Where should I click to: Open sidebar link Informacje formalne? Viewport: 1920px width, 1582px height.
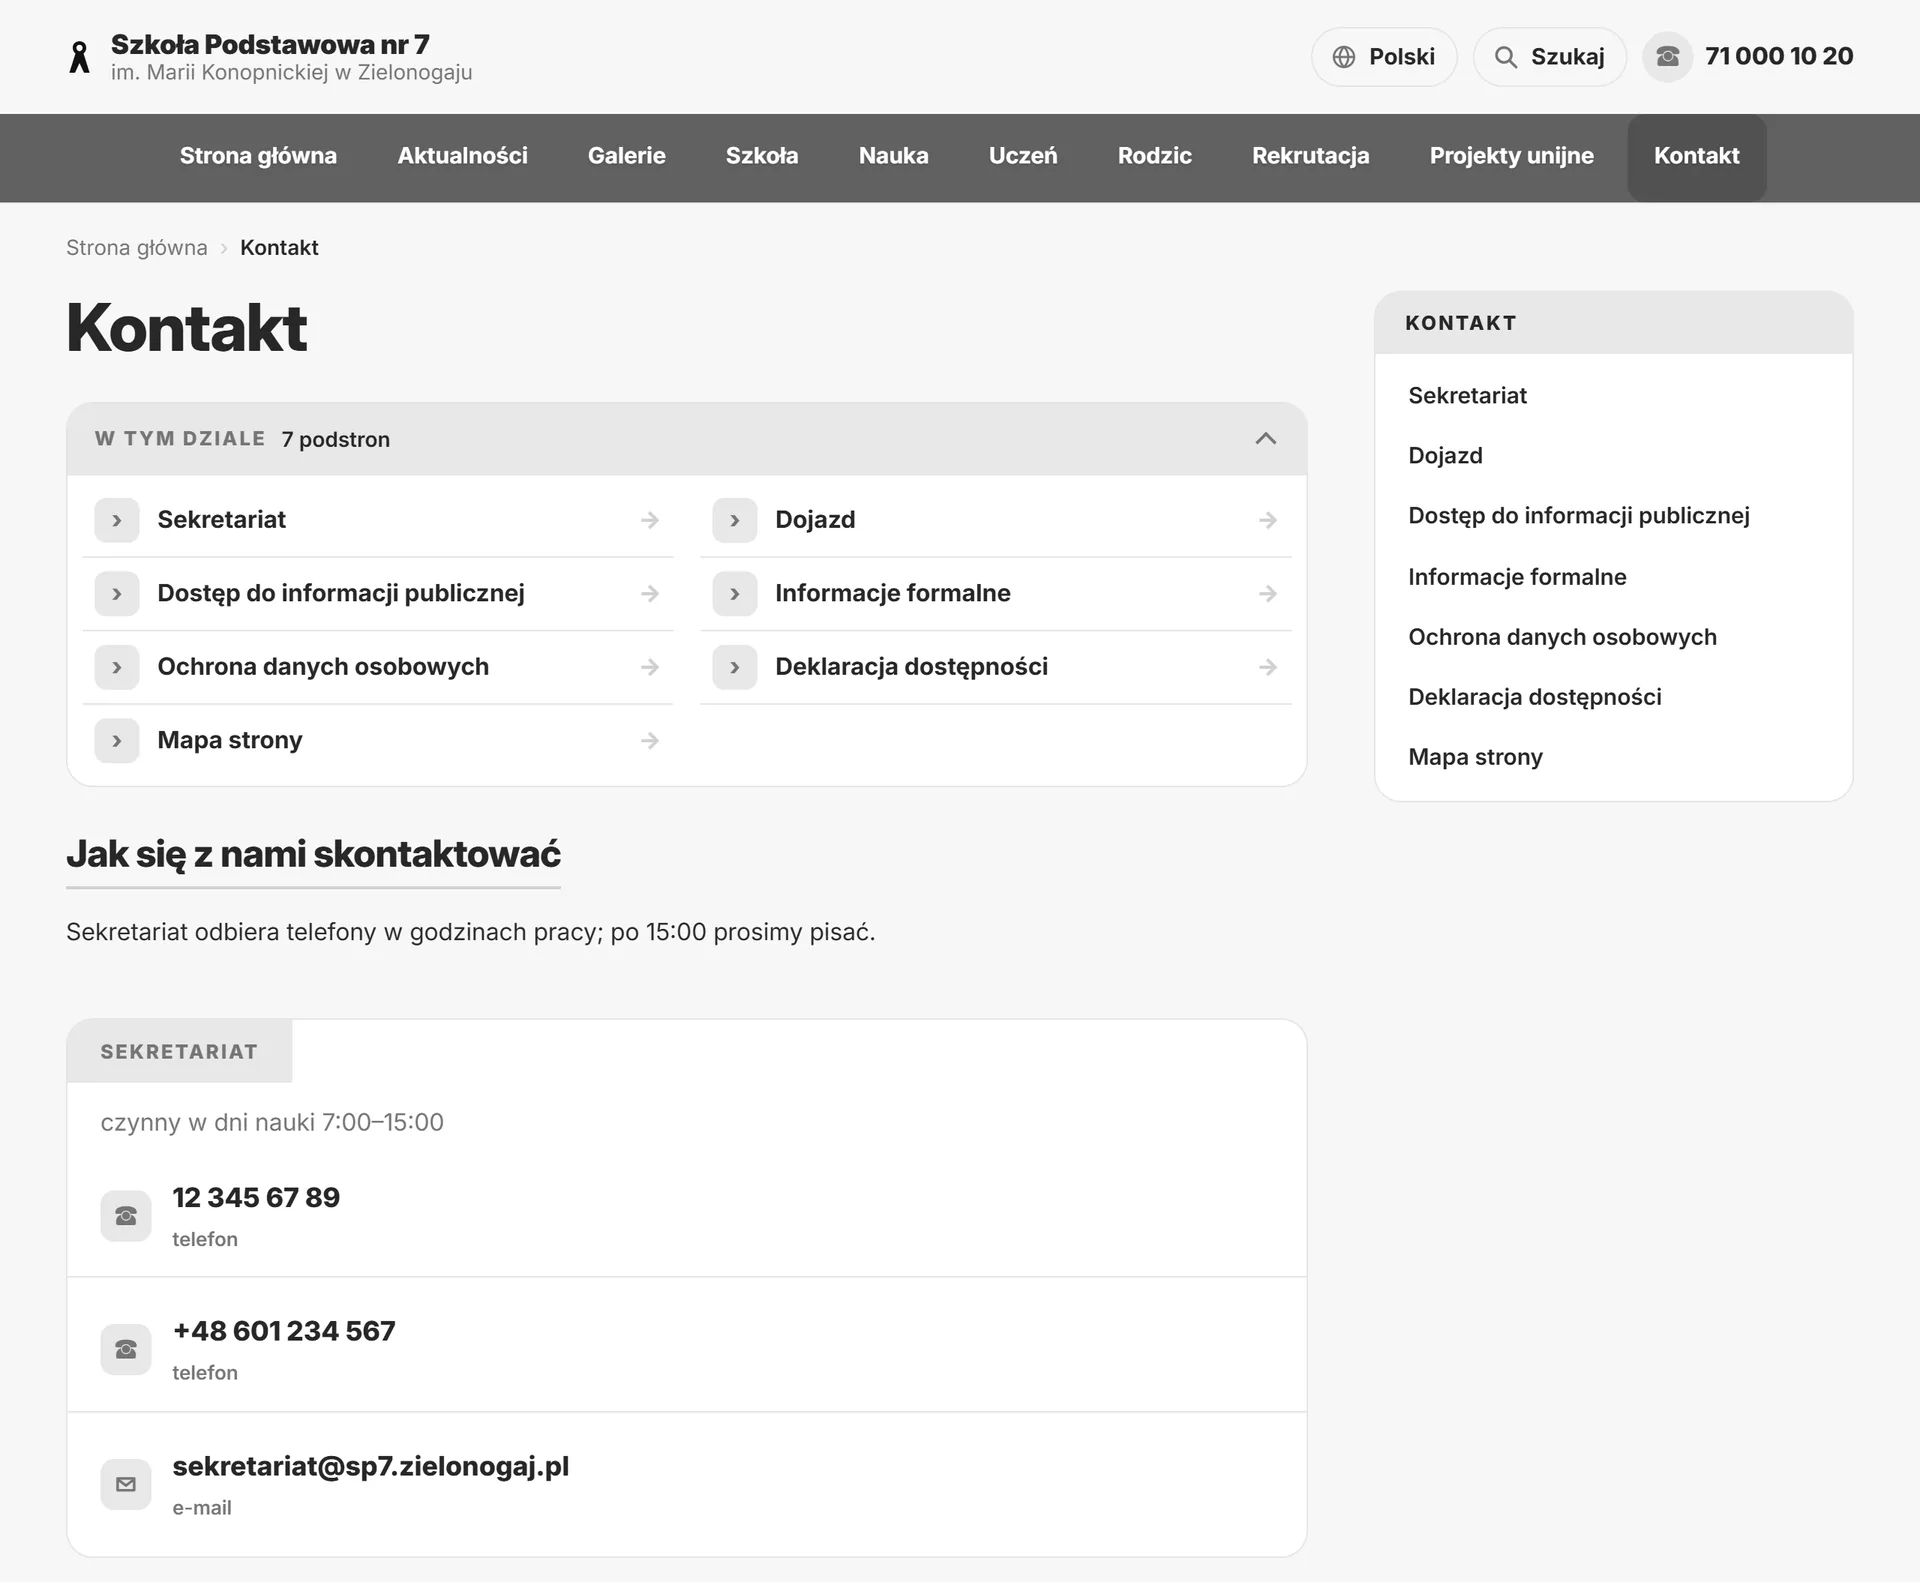1517,577
